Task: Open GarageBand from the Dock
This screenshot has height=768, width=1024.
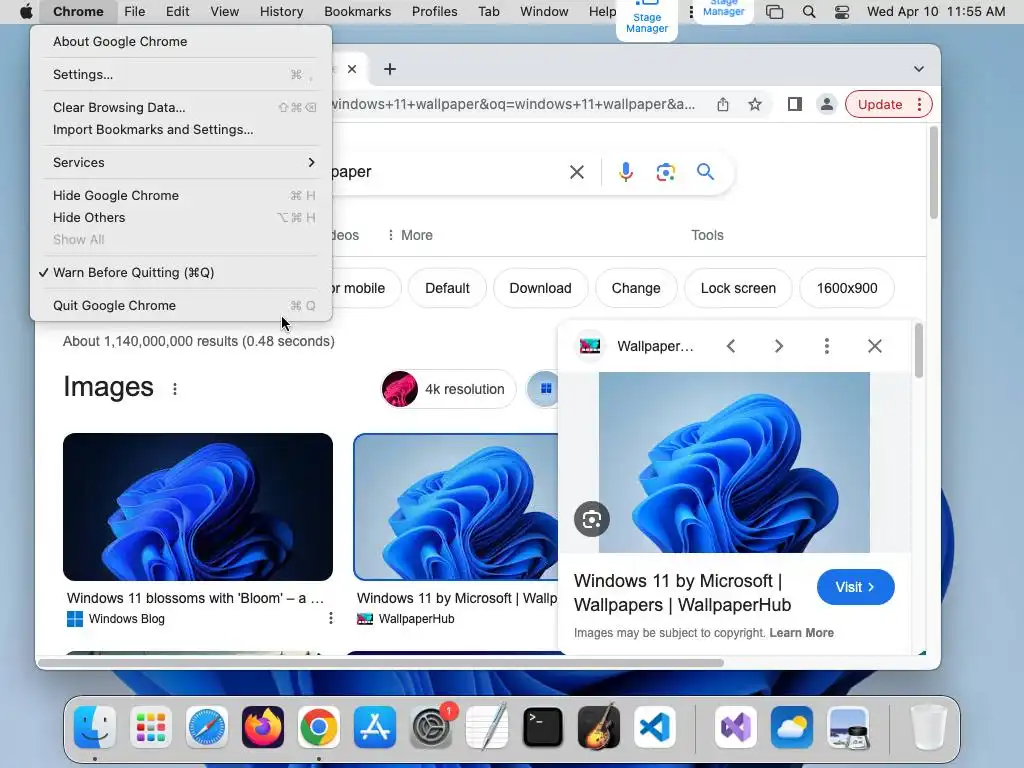Action: (599, 727)
